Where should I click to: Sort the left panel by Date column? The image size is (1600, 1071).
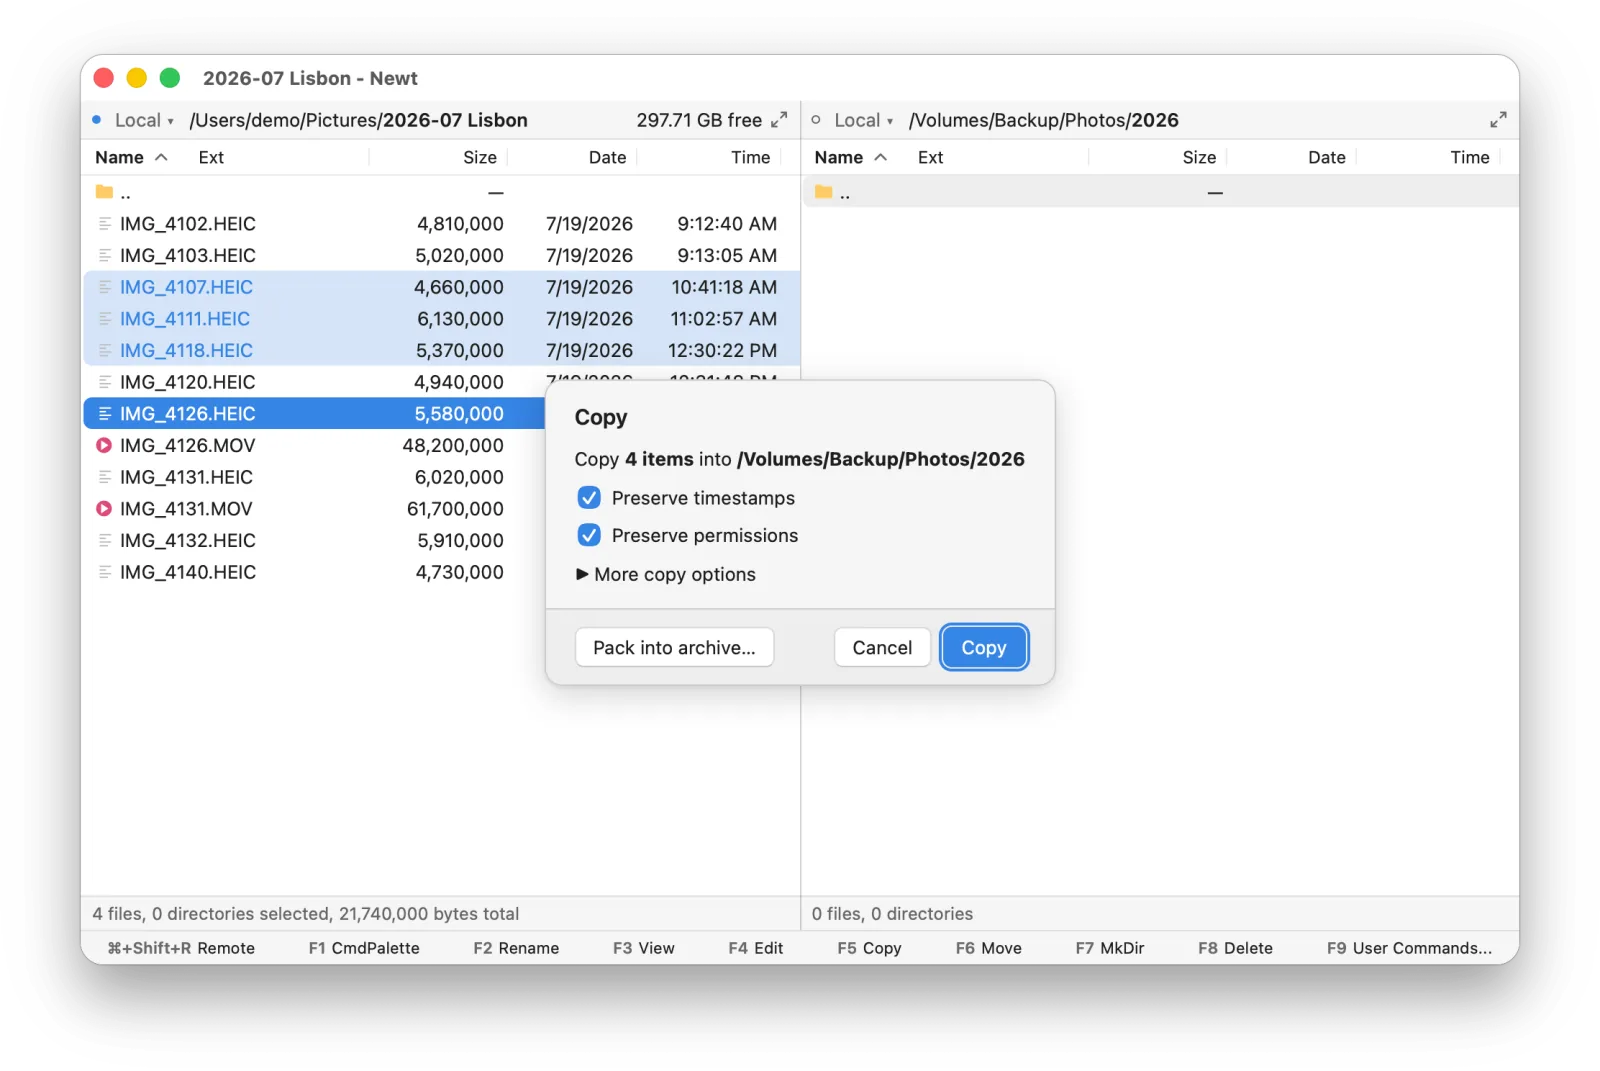tap(607, 157)
